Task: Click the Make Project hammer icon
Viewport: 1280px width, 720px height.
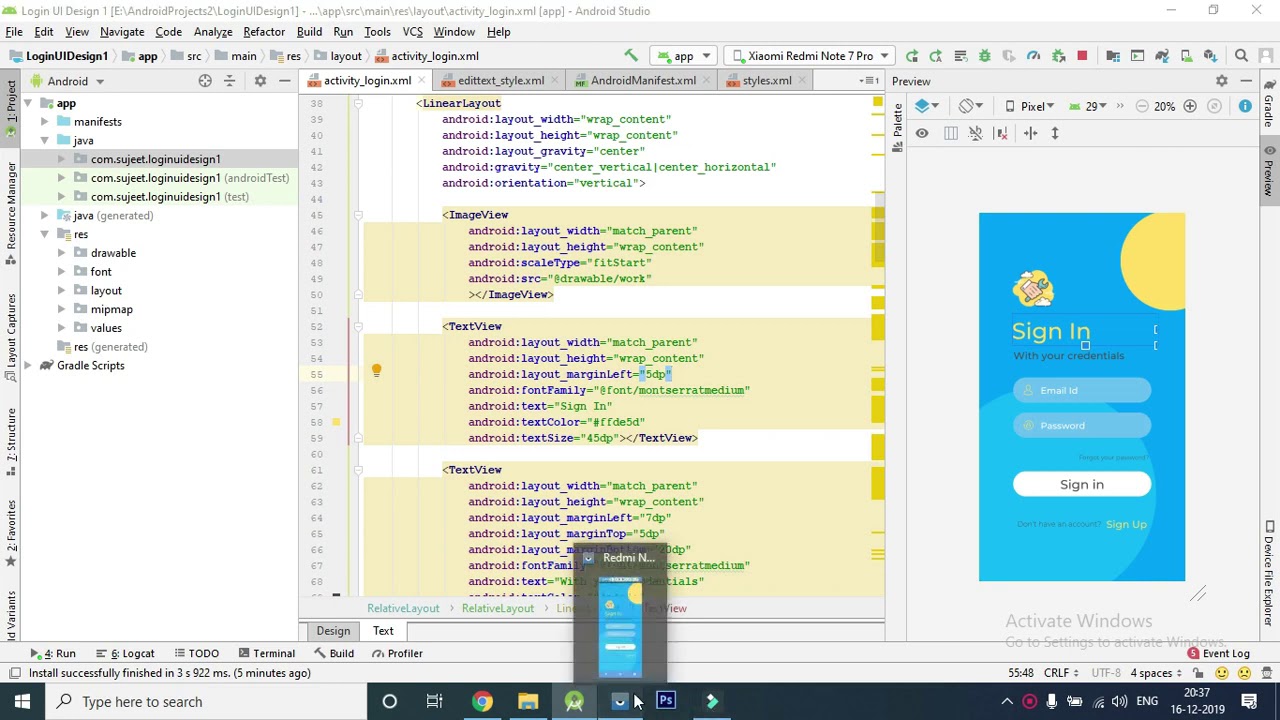Action: (x=631, y=56)
